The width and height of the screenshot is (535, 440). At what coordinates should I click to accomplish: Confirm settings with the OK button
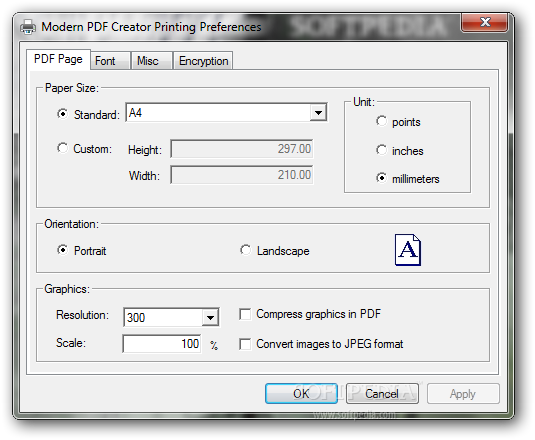301,394
